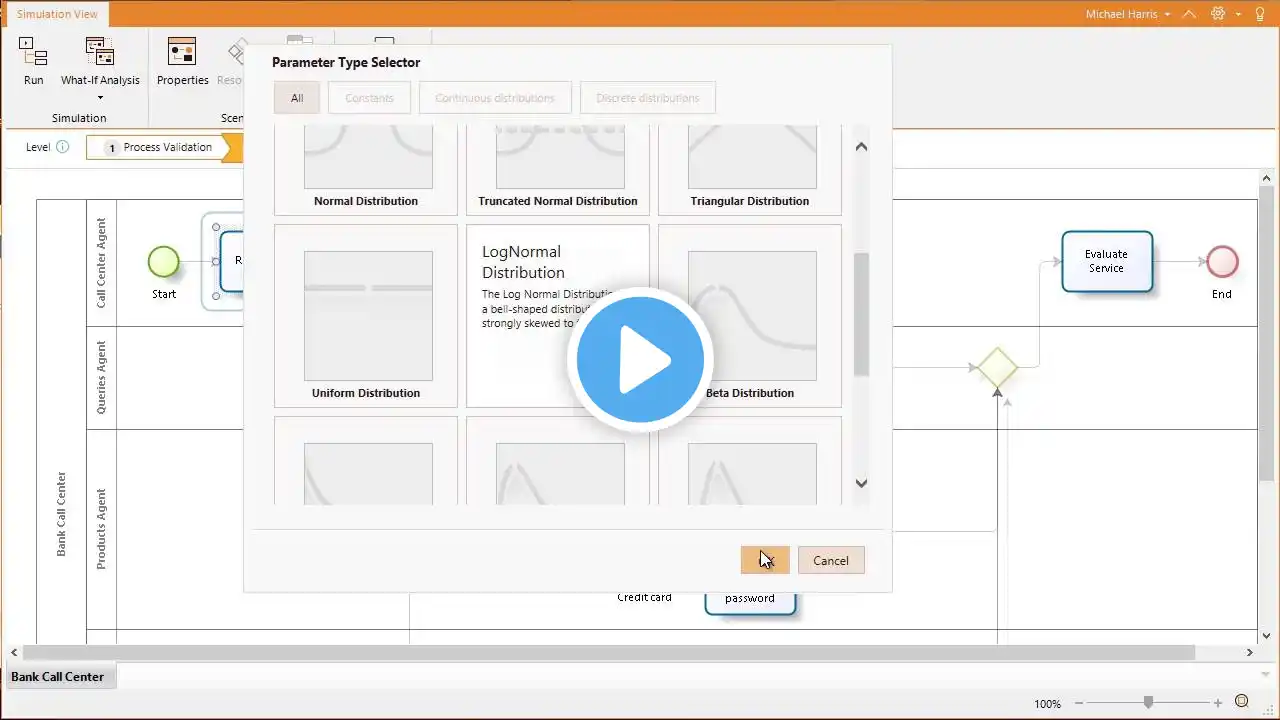
Task: Select the End event circle
Action: pos(1222,262)
